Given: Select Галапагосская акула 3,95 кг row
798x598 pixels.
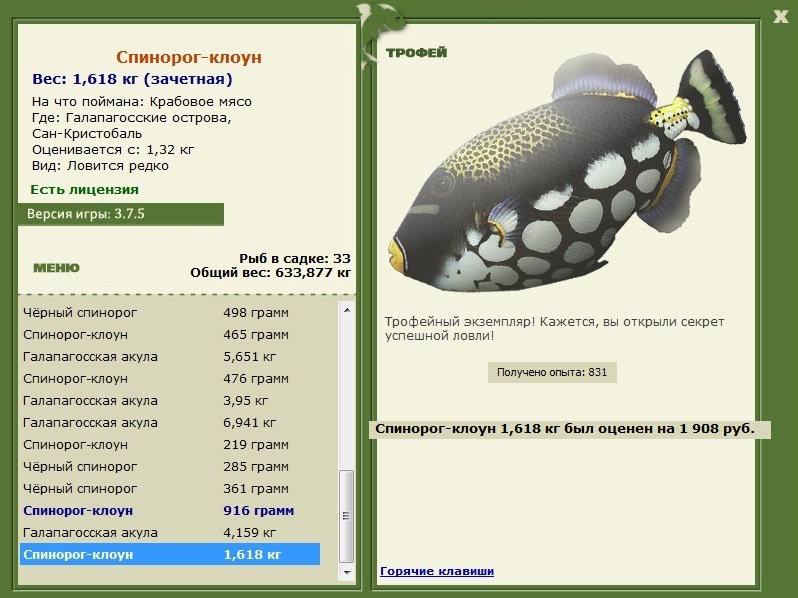Looking at the screenshot, I should [170, 401].
